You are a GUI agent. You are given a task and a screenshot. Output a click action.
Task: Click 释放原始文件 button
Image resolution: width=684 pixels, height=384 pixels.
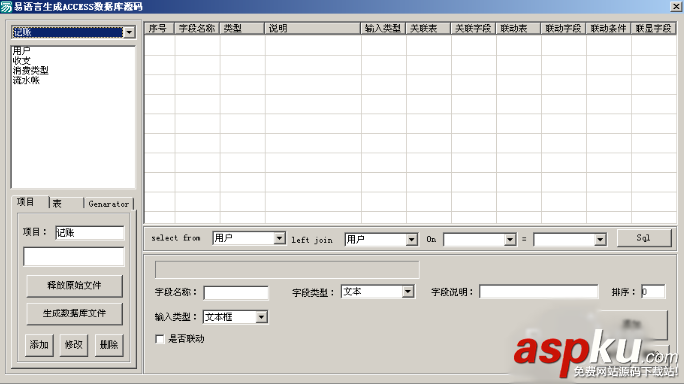point(74,286)
